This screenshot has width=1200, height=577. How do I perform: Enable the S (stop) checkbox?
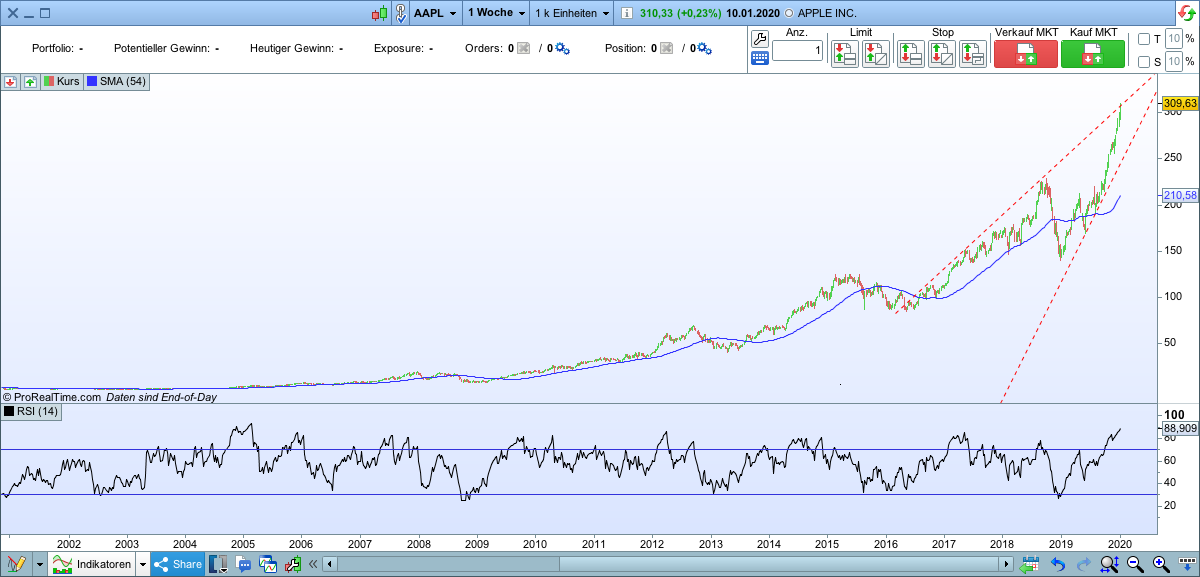pyautogui.click(x=1144, y=62)
